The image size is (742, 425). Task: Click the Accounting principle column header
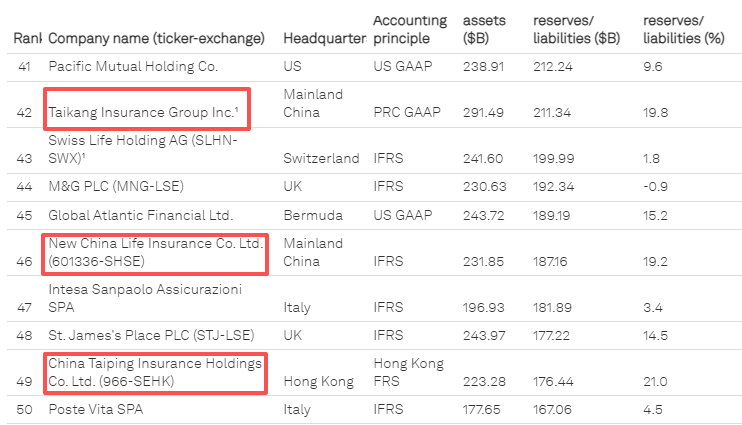(x=401, y=29)
